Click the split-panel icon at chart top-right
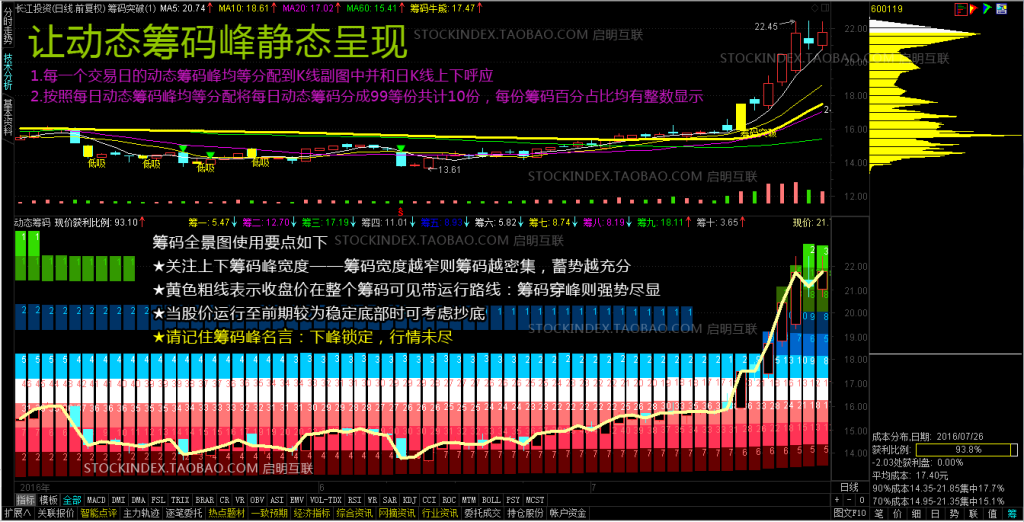1024x522 pixels. coord(825,8)
